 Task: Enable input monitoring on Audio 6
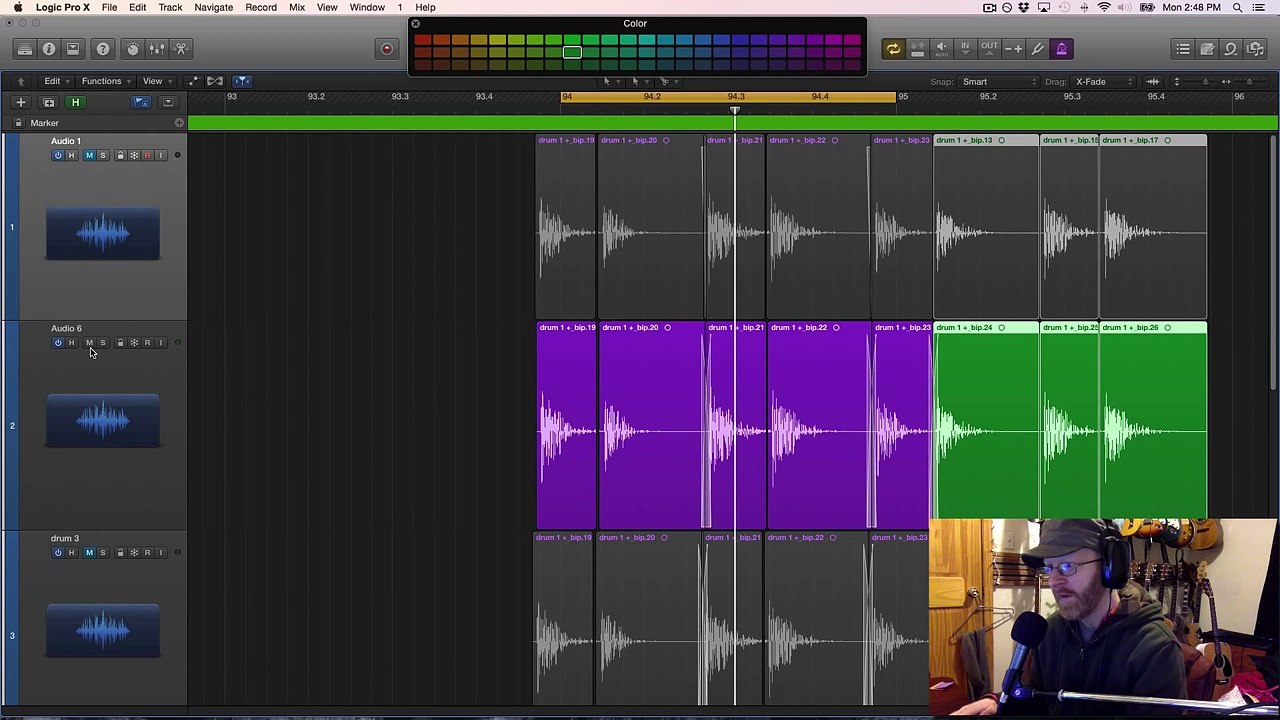[161, 343]
